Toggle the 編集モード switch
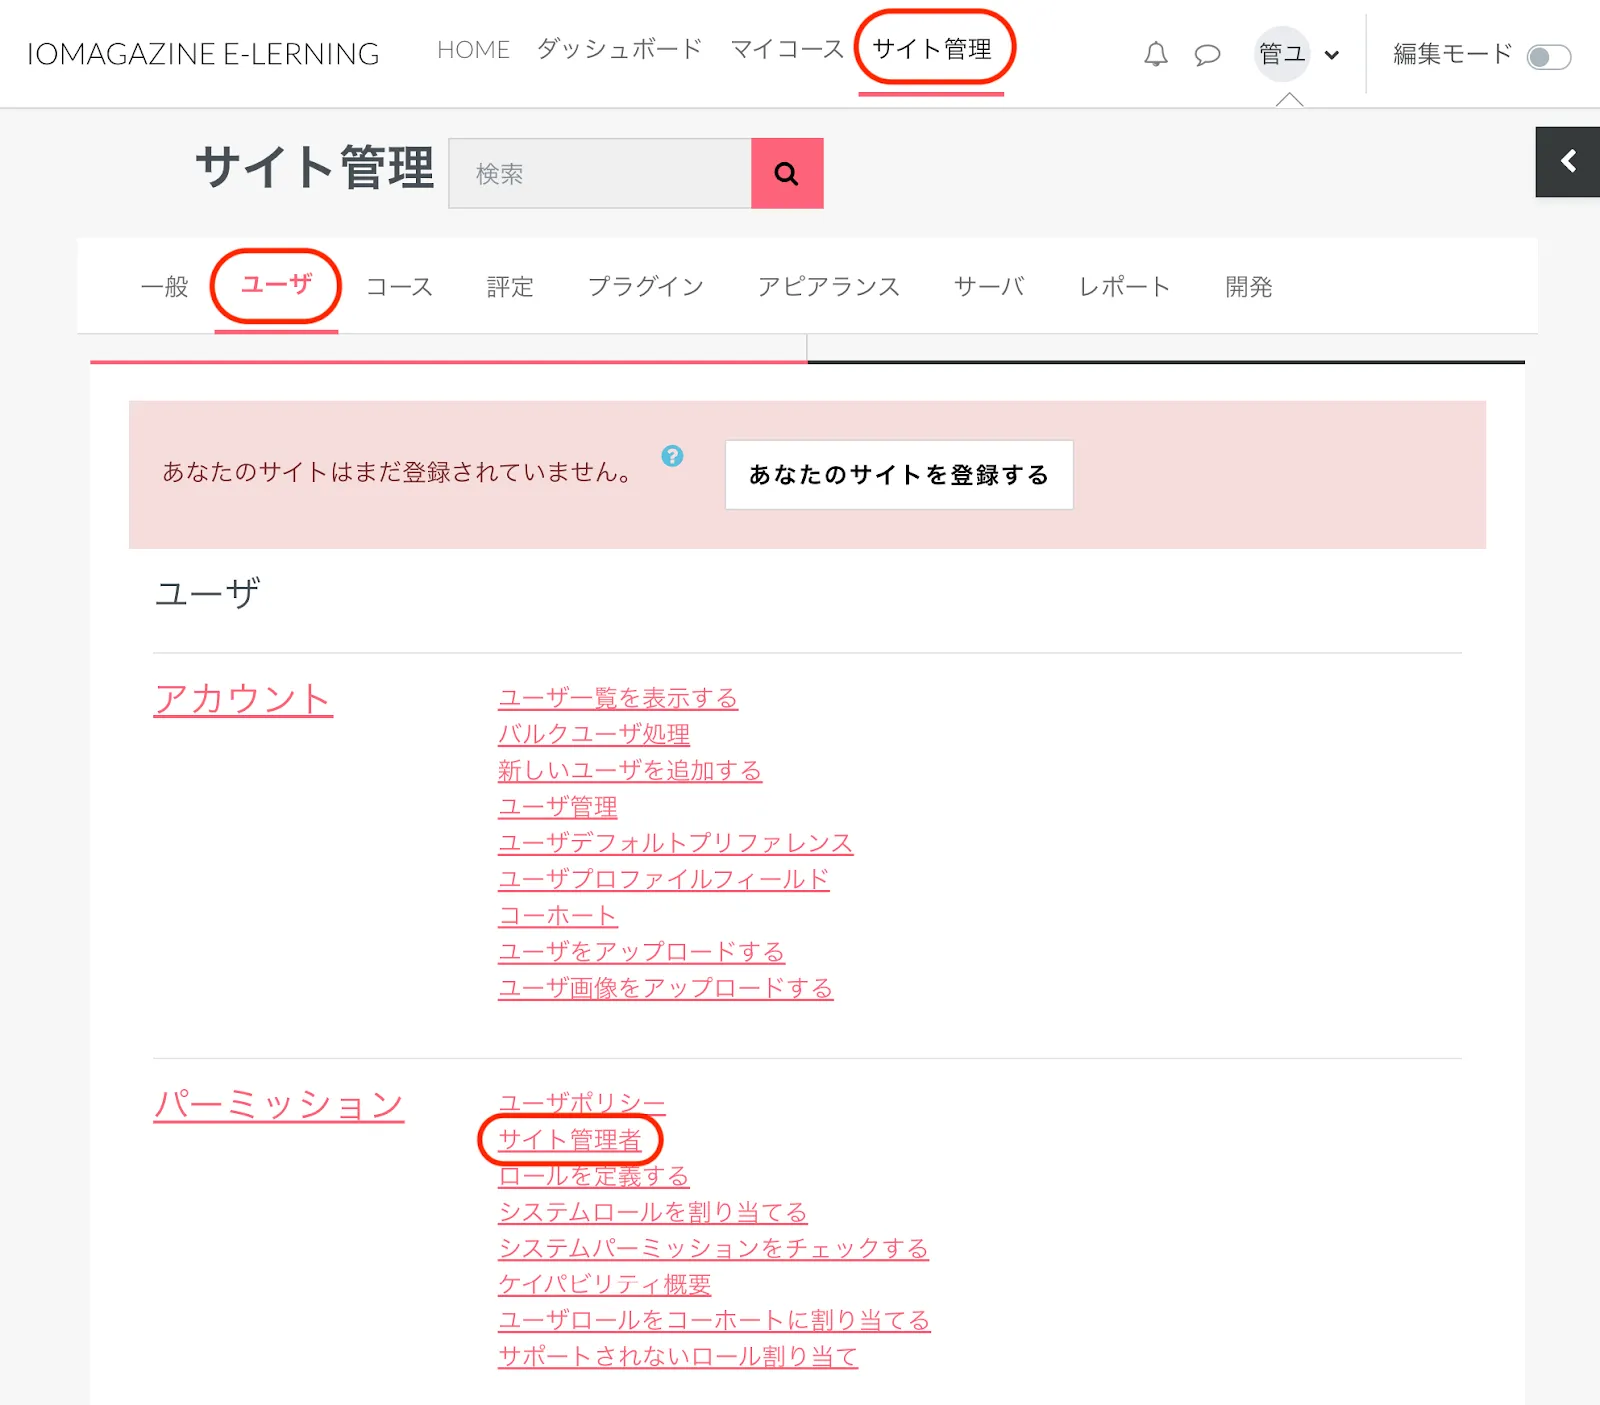Viewport: 1600px width, 1405px height. (x=1548, y=57)
